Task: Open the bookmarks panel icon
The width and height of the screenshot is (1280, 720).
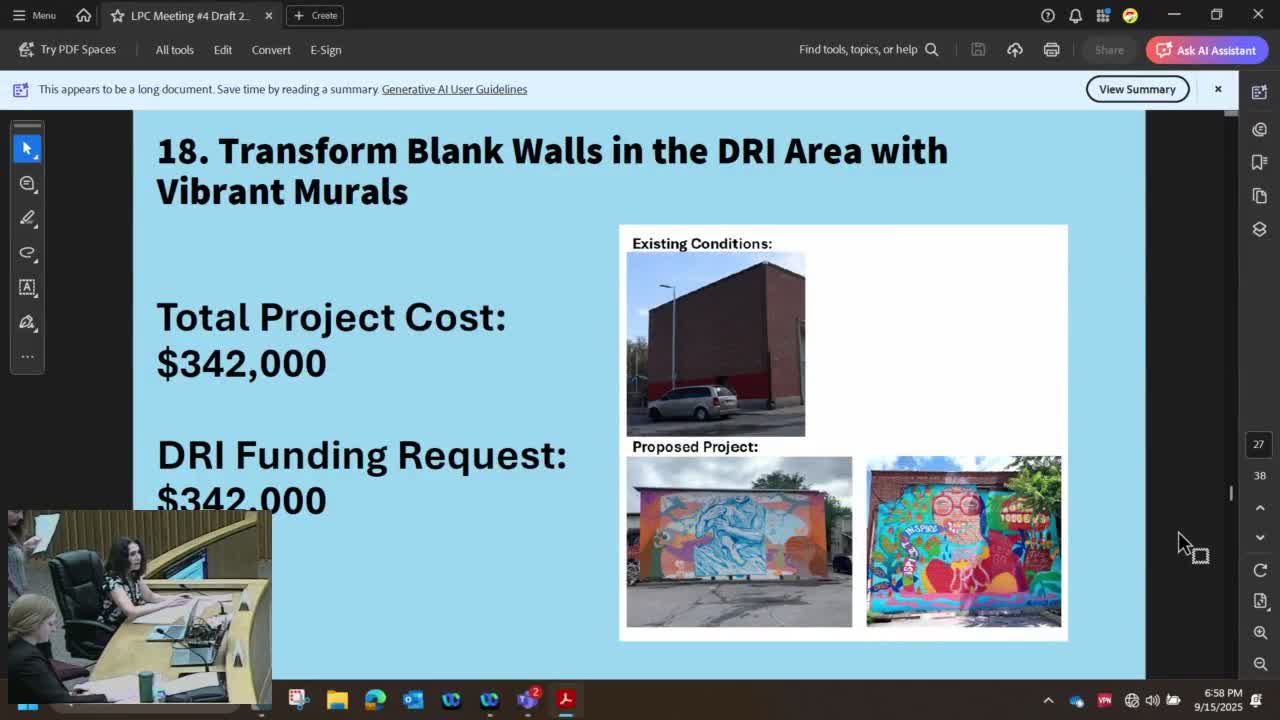Action: point(1259,162)
